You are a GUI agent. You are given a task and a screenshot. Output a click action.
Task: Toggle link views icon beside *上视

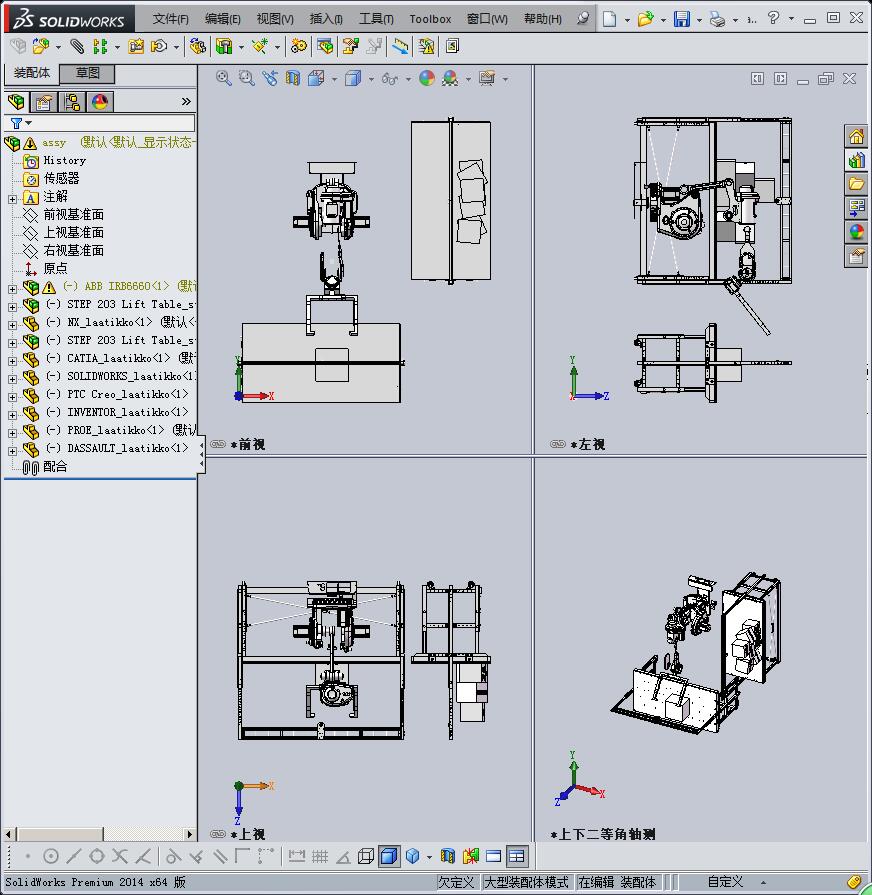coord(218,834)
